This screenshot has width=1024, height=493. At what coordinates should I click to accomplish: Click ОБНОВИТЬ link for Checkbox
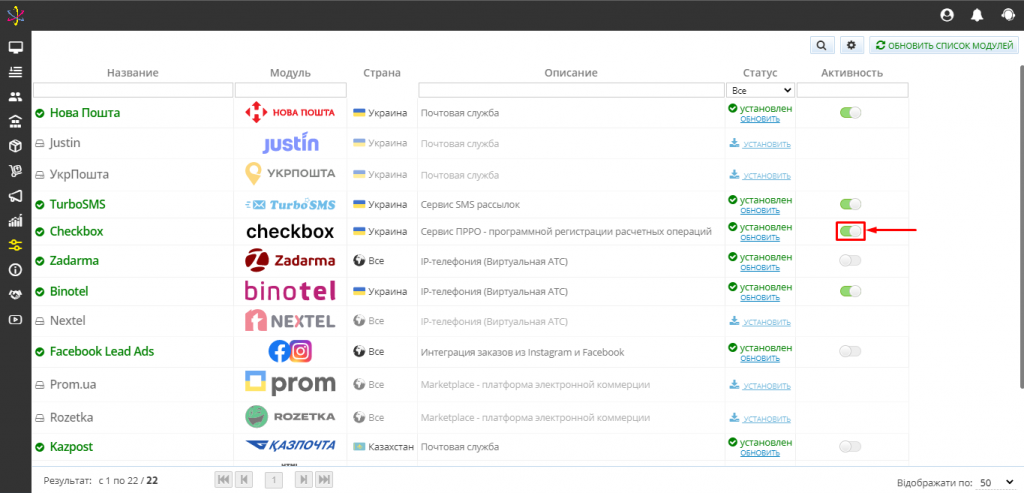tap(760, 238)
